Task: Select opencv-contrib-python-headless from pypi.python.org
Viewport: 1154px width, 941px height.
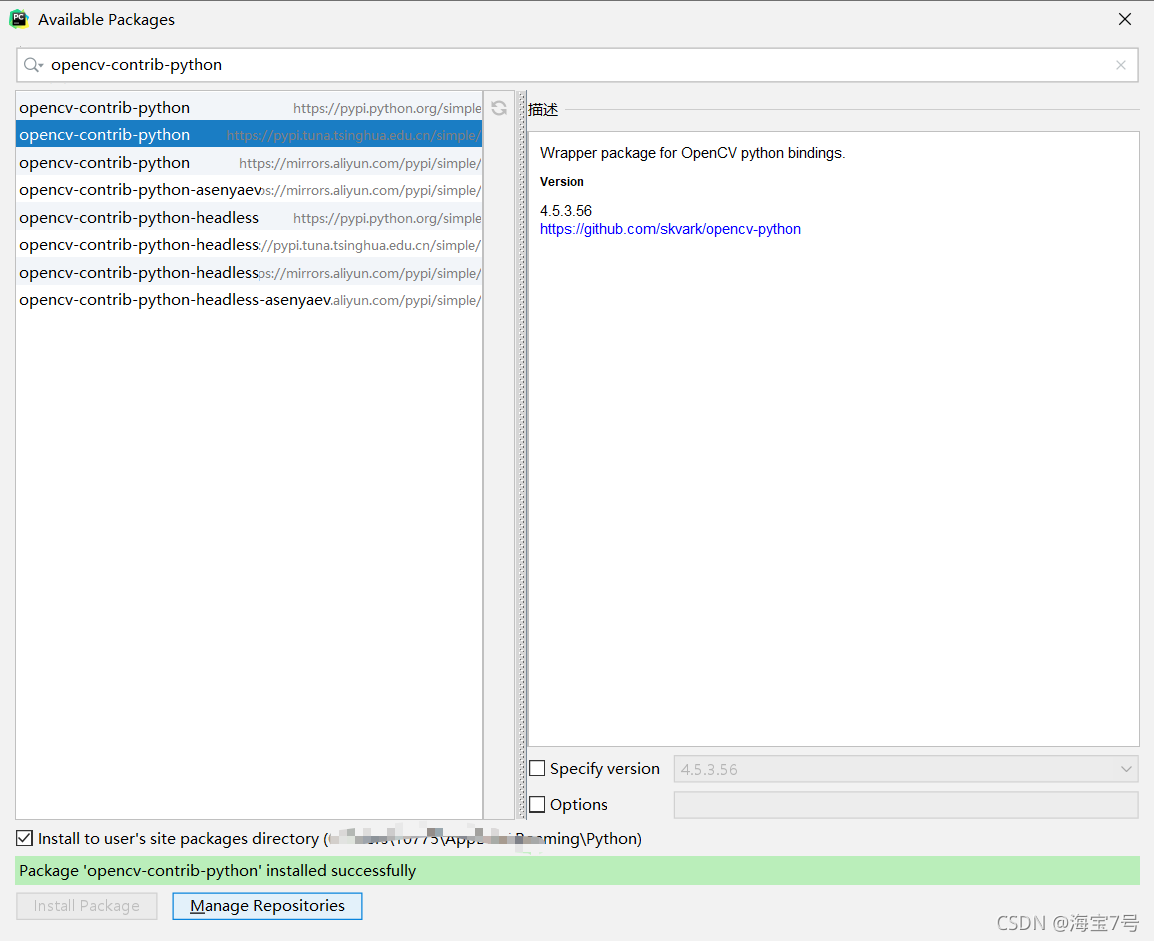Action: click(x=249, y=218)
